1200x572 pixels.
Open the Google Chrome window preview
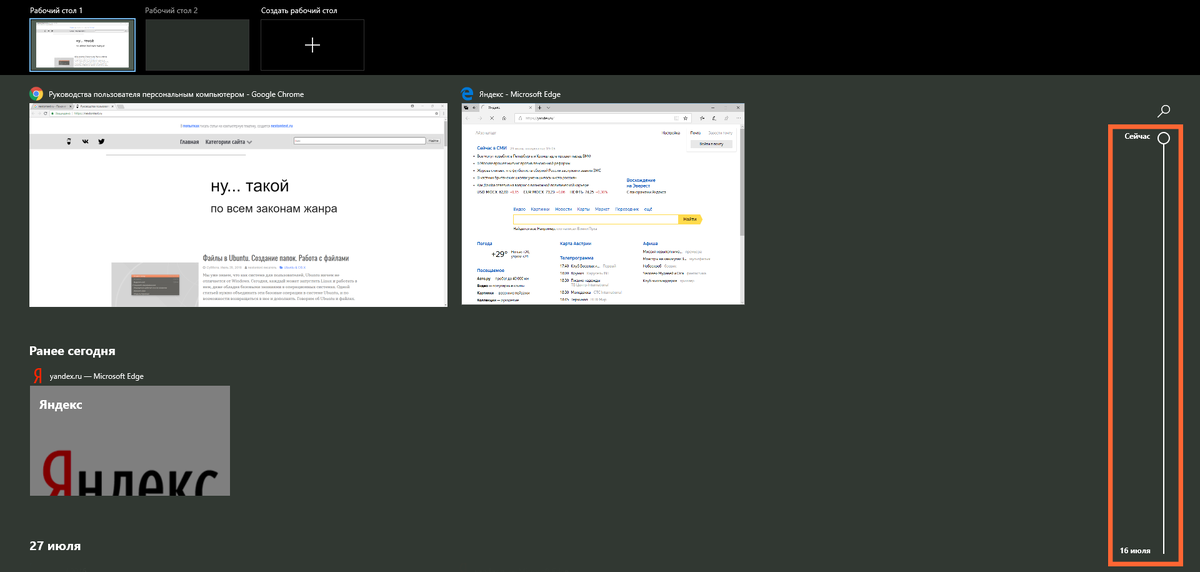(x=238, y=204)
